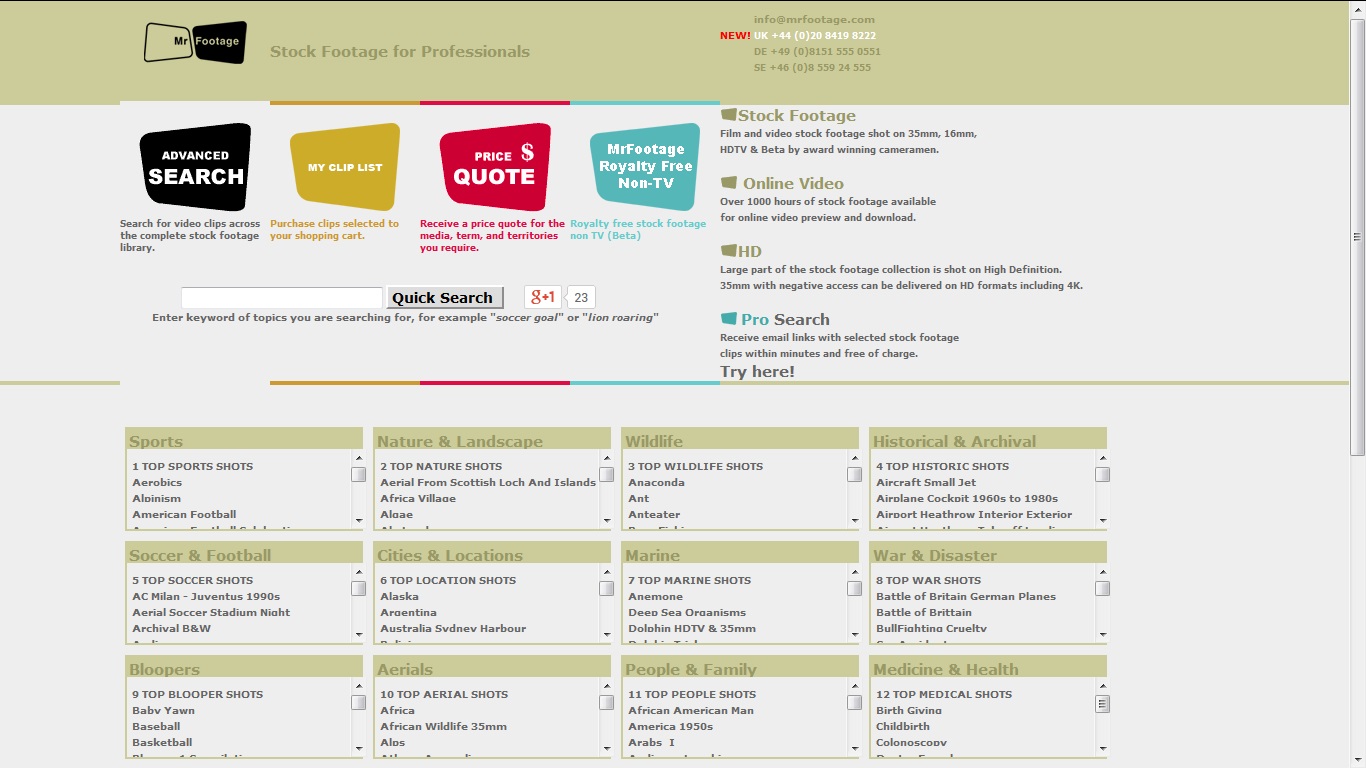Choose "AC Milan - Juventus 1990s"
Screen dimensions: 1366x768
coord(206,596)
